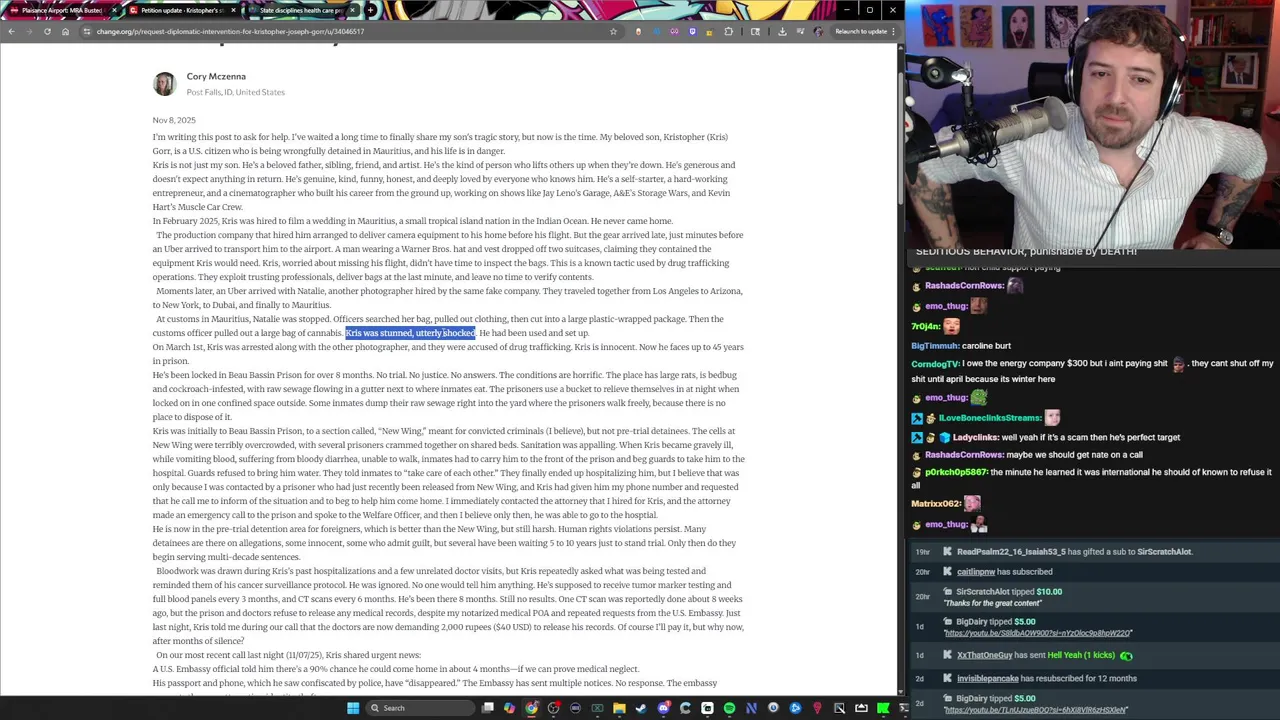
Task: Open the browser profile avatar
Action: [818, 31]
